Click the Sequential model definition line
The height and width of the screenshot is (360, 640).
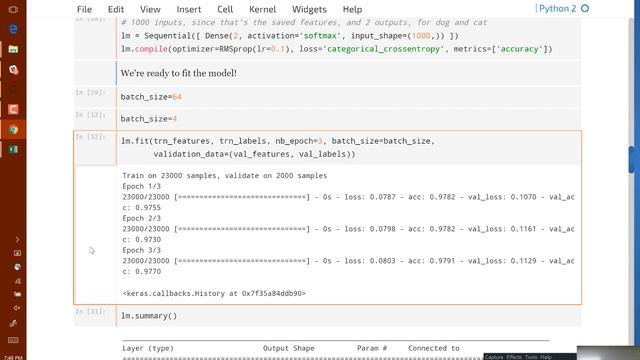[x=289, y=36]
